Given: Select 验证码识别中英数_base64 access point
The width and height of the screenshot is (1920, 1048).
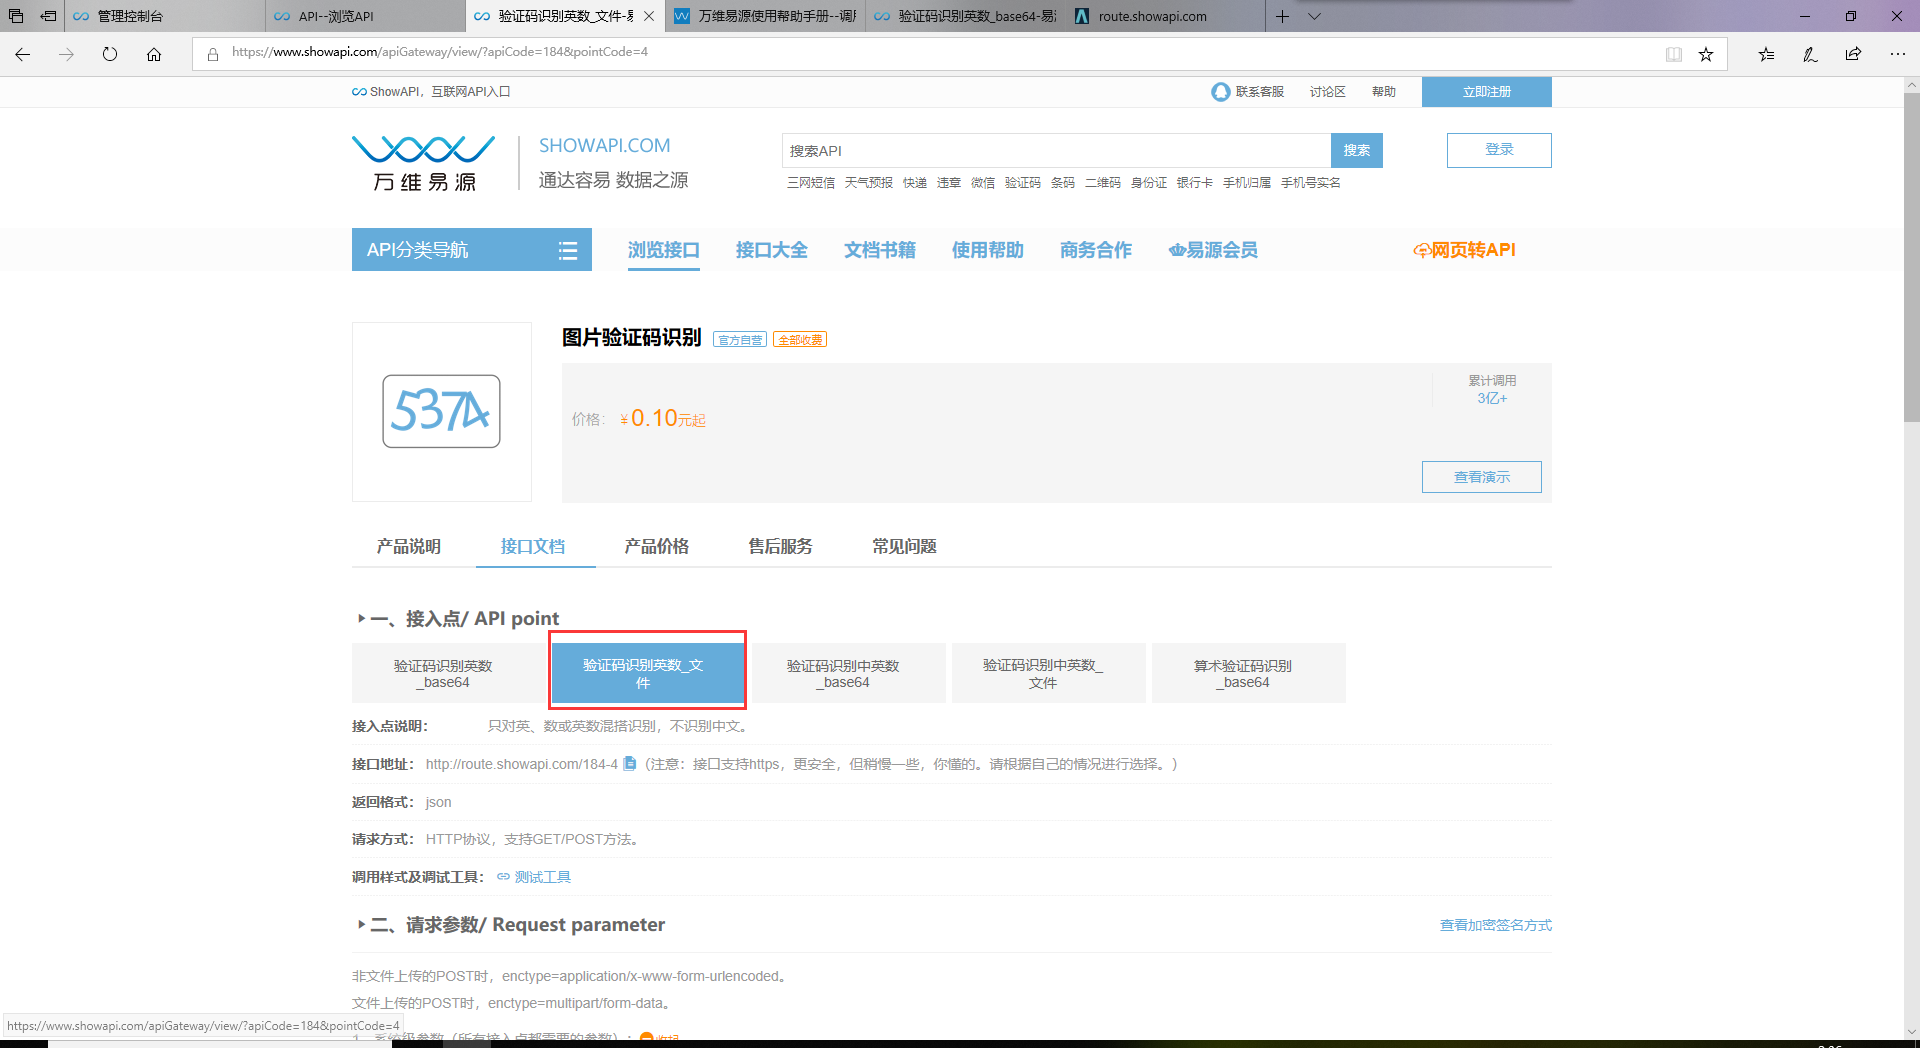Looking at the screenshot, I should pyautogui.click(x=848, y=673).
